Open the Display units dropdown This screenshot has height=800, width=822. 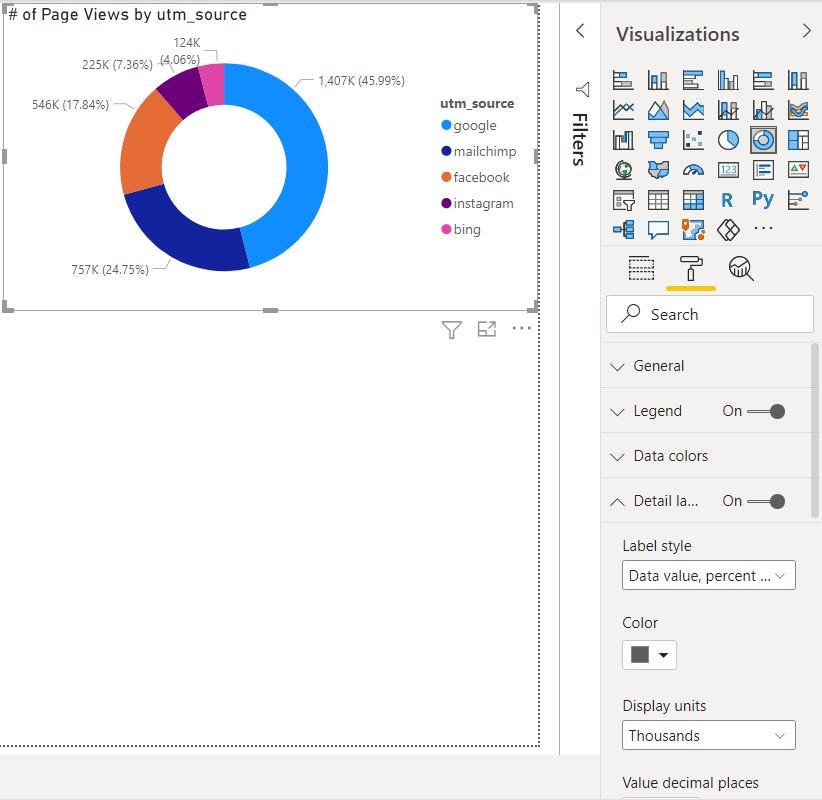[709, 735]
